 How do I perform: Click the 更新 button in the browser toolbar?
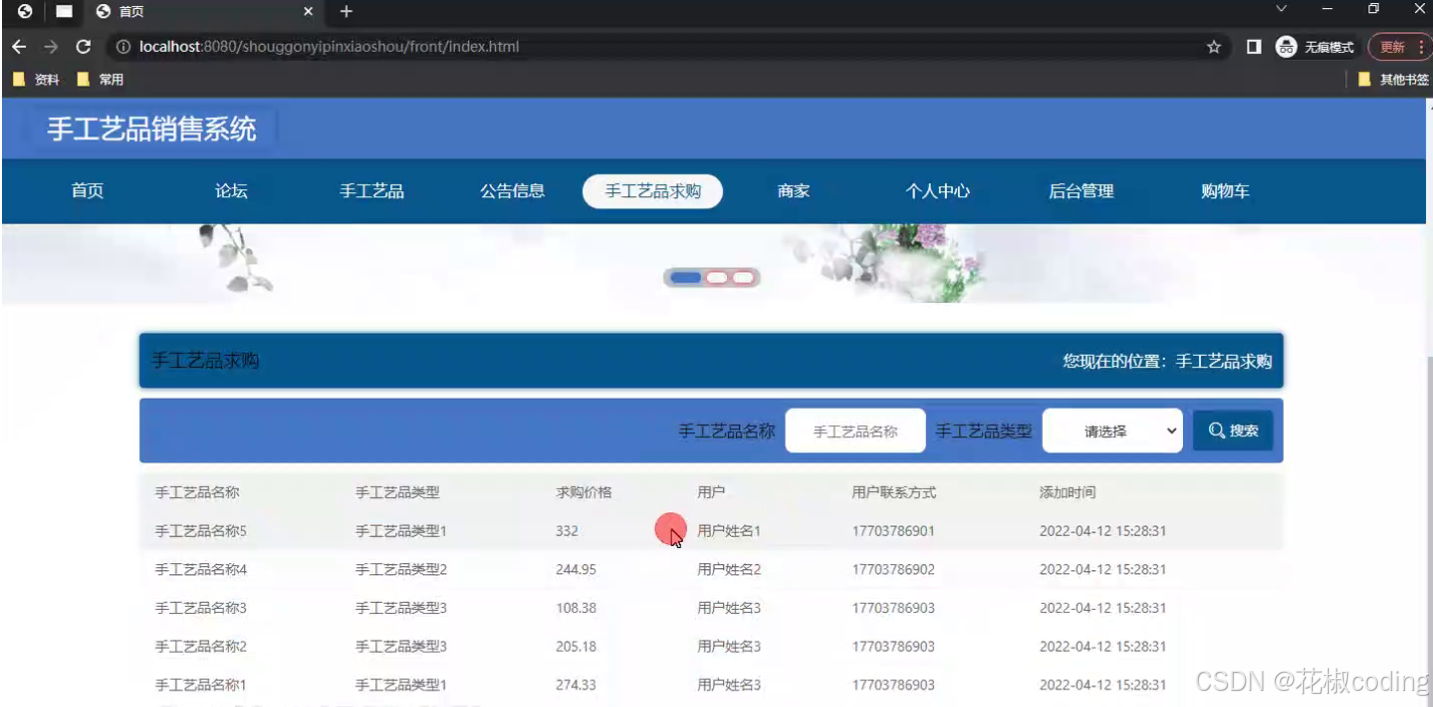1390,46
